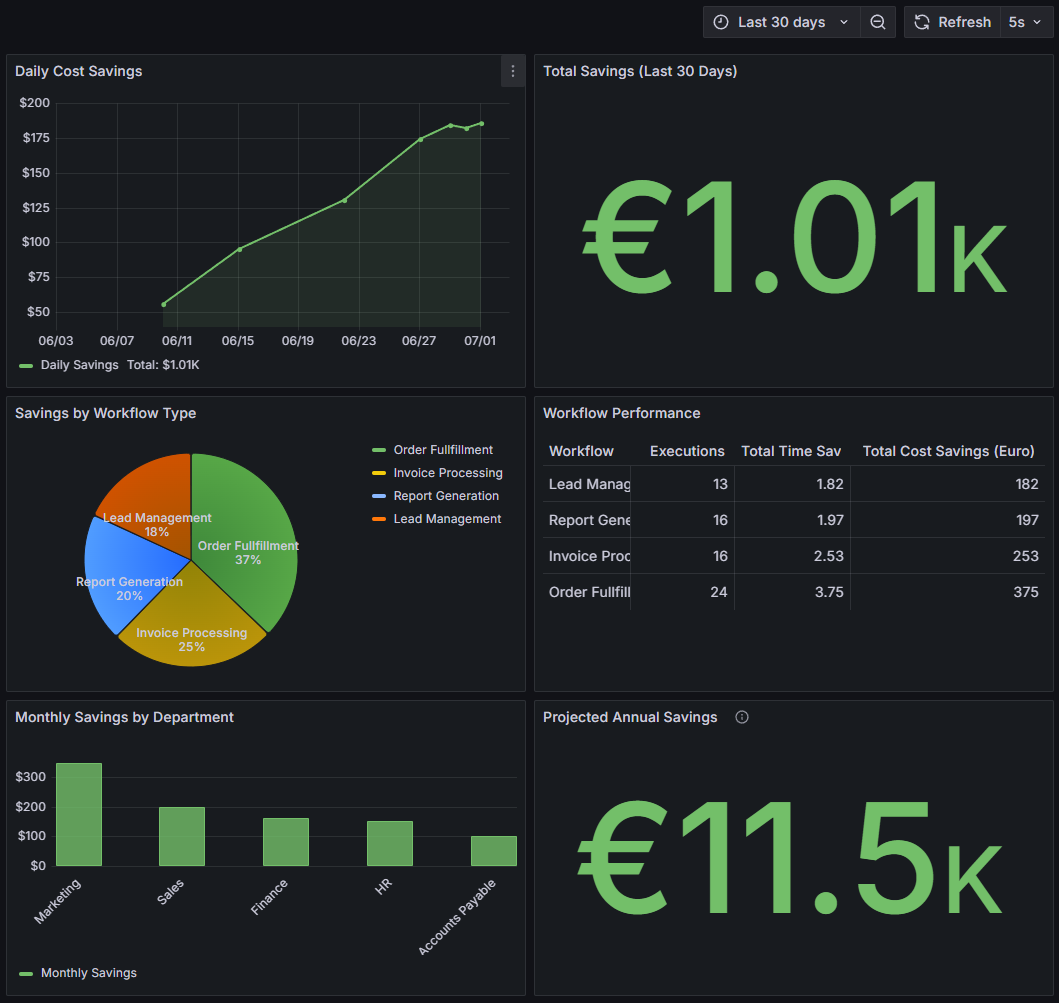Viewport: 1059px width, 1003px height.
Task: Click the zoom out magnifier icon
Action: pyautogui.click(x=877, y=21)
